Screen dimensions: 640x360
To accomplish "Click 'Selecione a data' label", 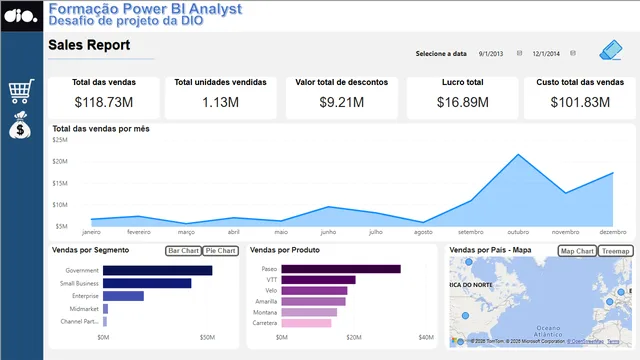I will 441,53.
